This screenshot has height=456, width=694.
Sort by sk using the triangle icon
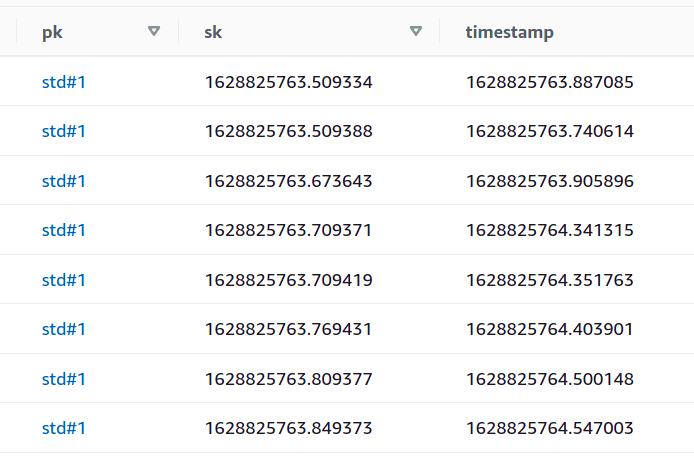point(416,32)
